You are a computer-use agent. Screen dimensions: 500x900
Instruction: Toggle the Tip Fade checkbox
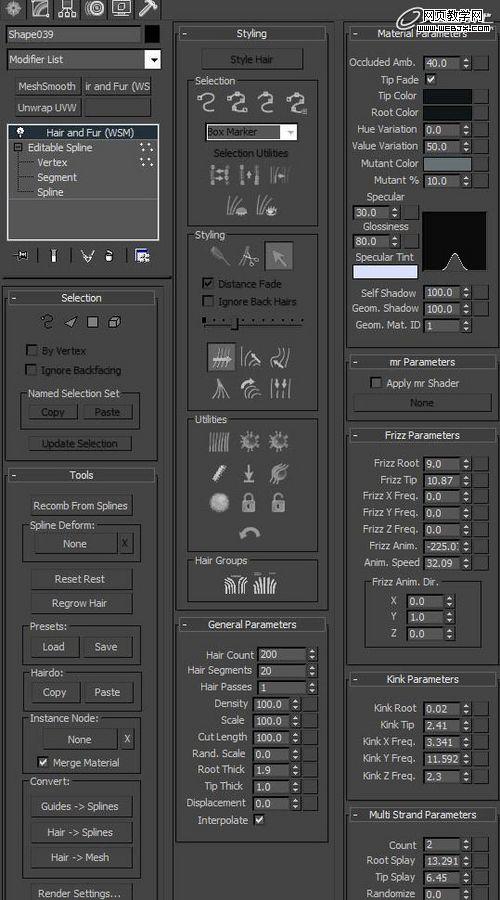point(431,79)
